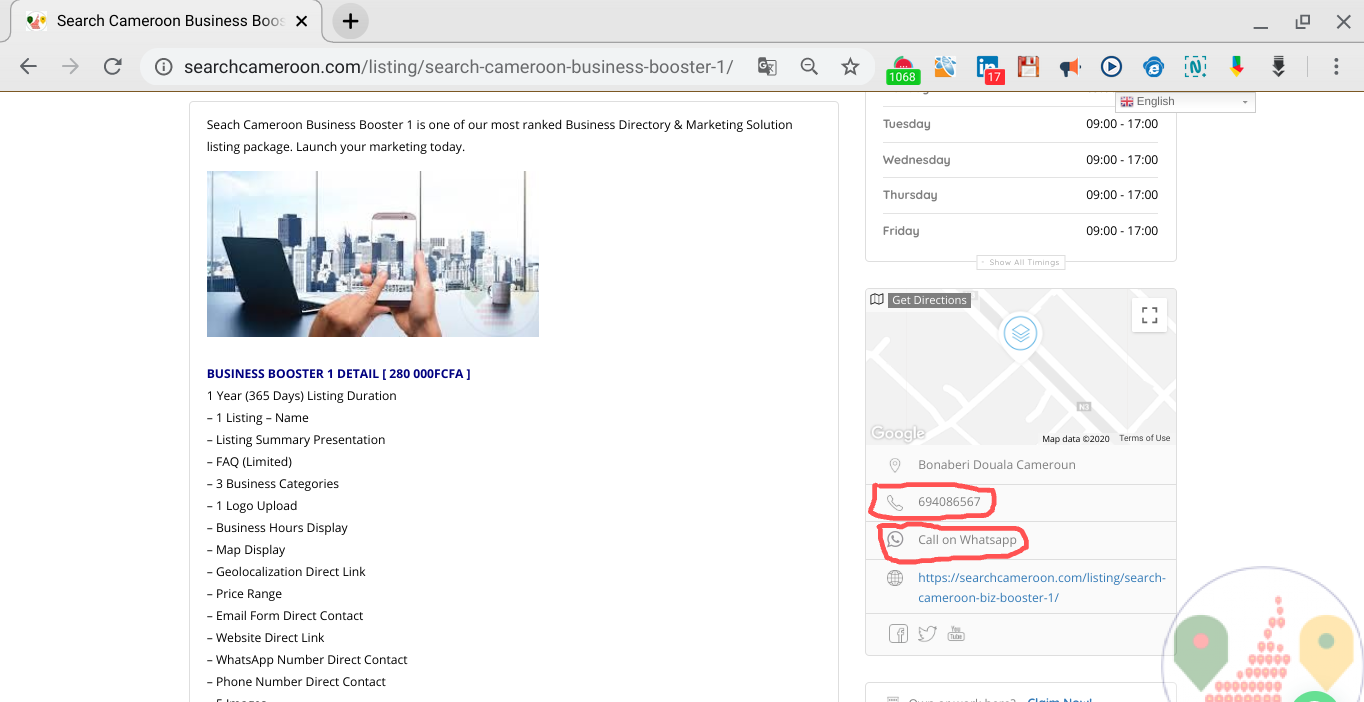The width and height of the screenshot is (1364, 702).
Task: Click the 'WhatsApp Number Direct Contact' line
Action: [307, 660]
